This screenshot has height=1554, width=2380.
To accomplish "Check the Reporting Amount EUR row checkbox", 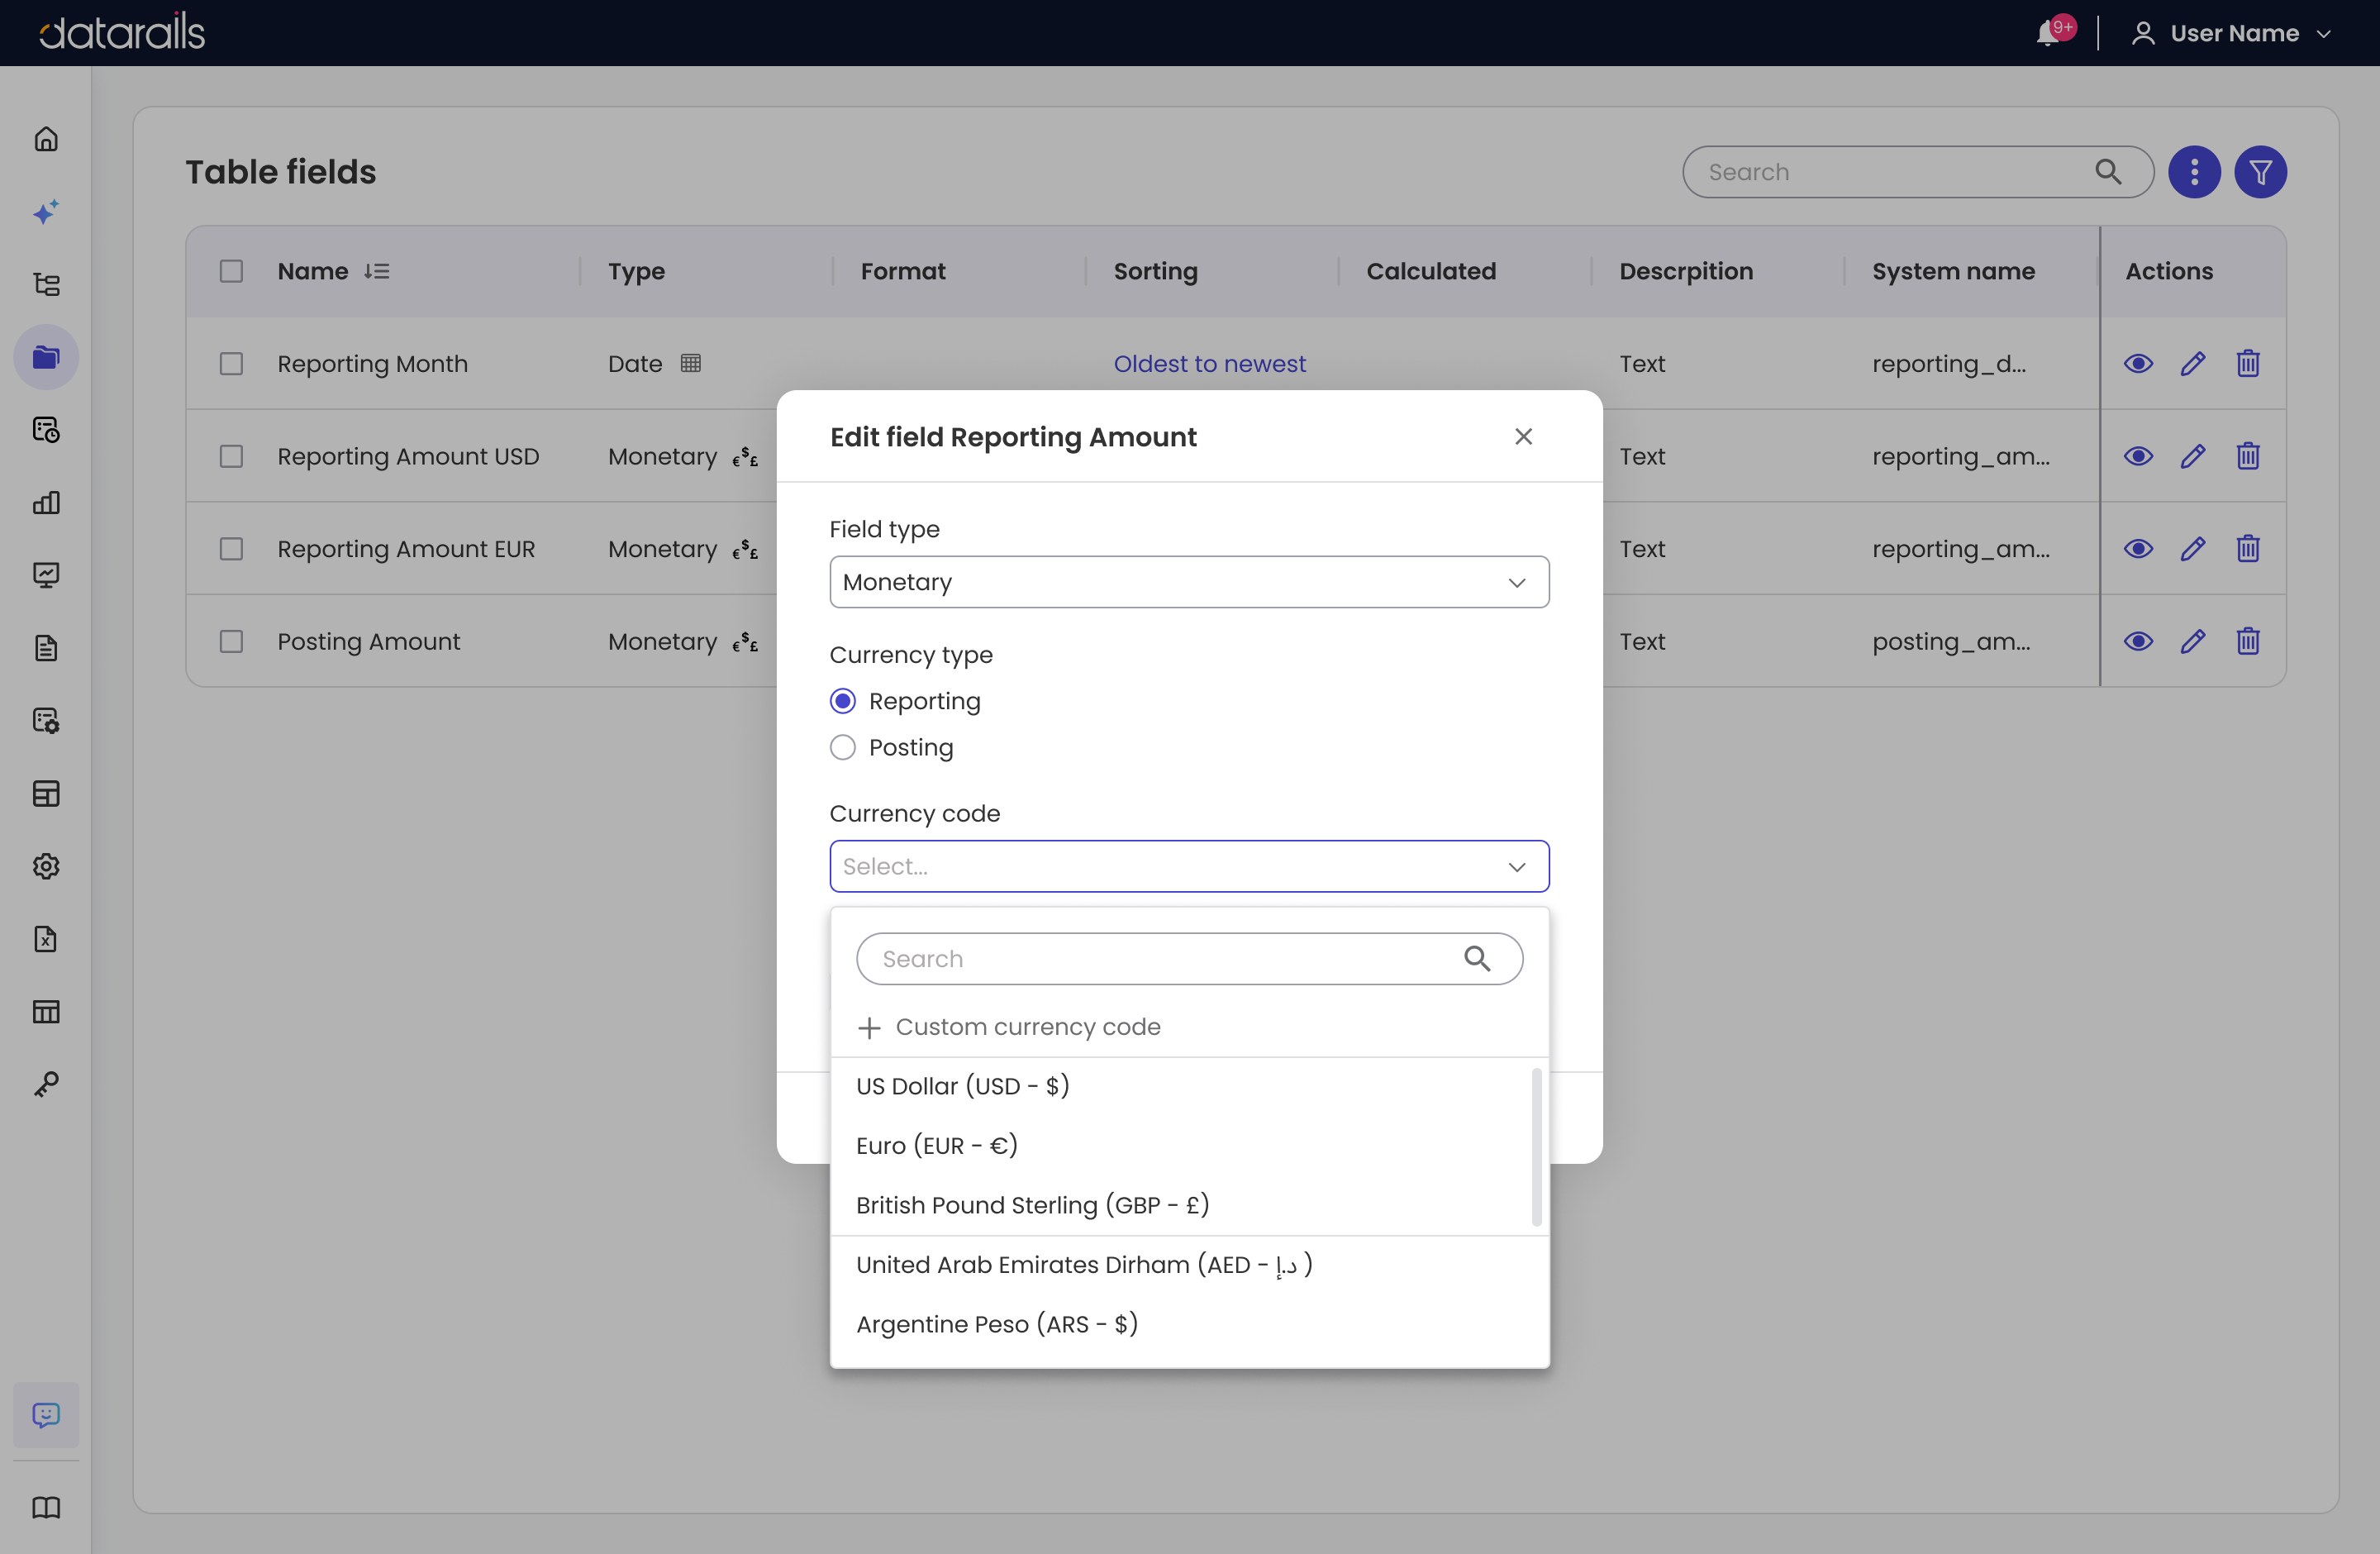I will point(231,549).
